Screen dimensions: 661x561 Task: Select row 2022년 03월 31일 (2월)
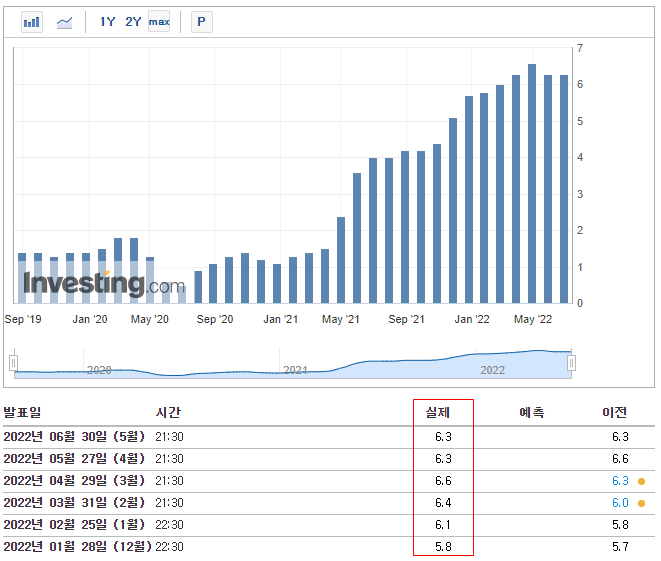329,503
